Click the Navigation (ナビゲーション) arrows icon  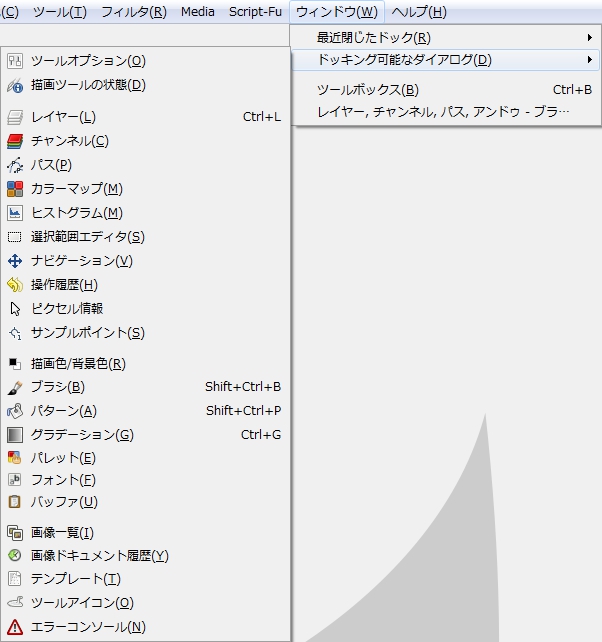tap(15, 261)
